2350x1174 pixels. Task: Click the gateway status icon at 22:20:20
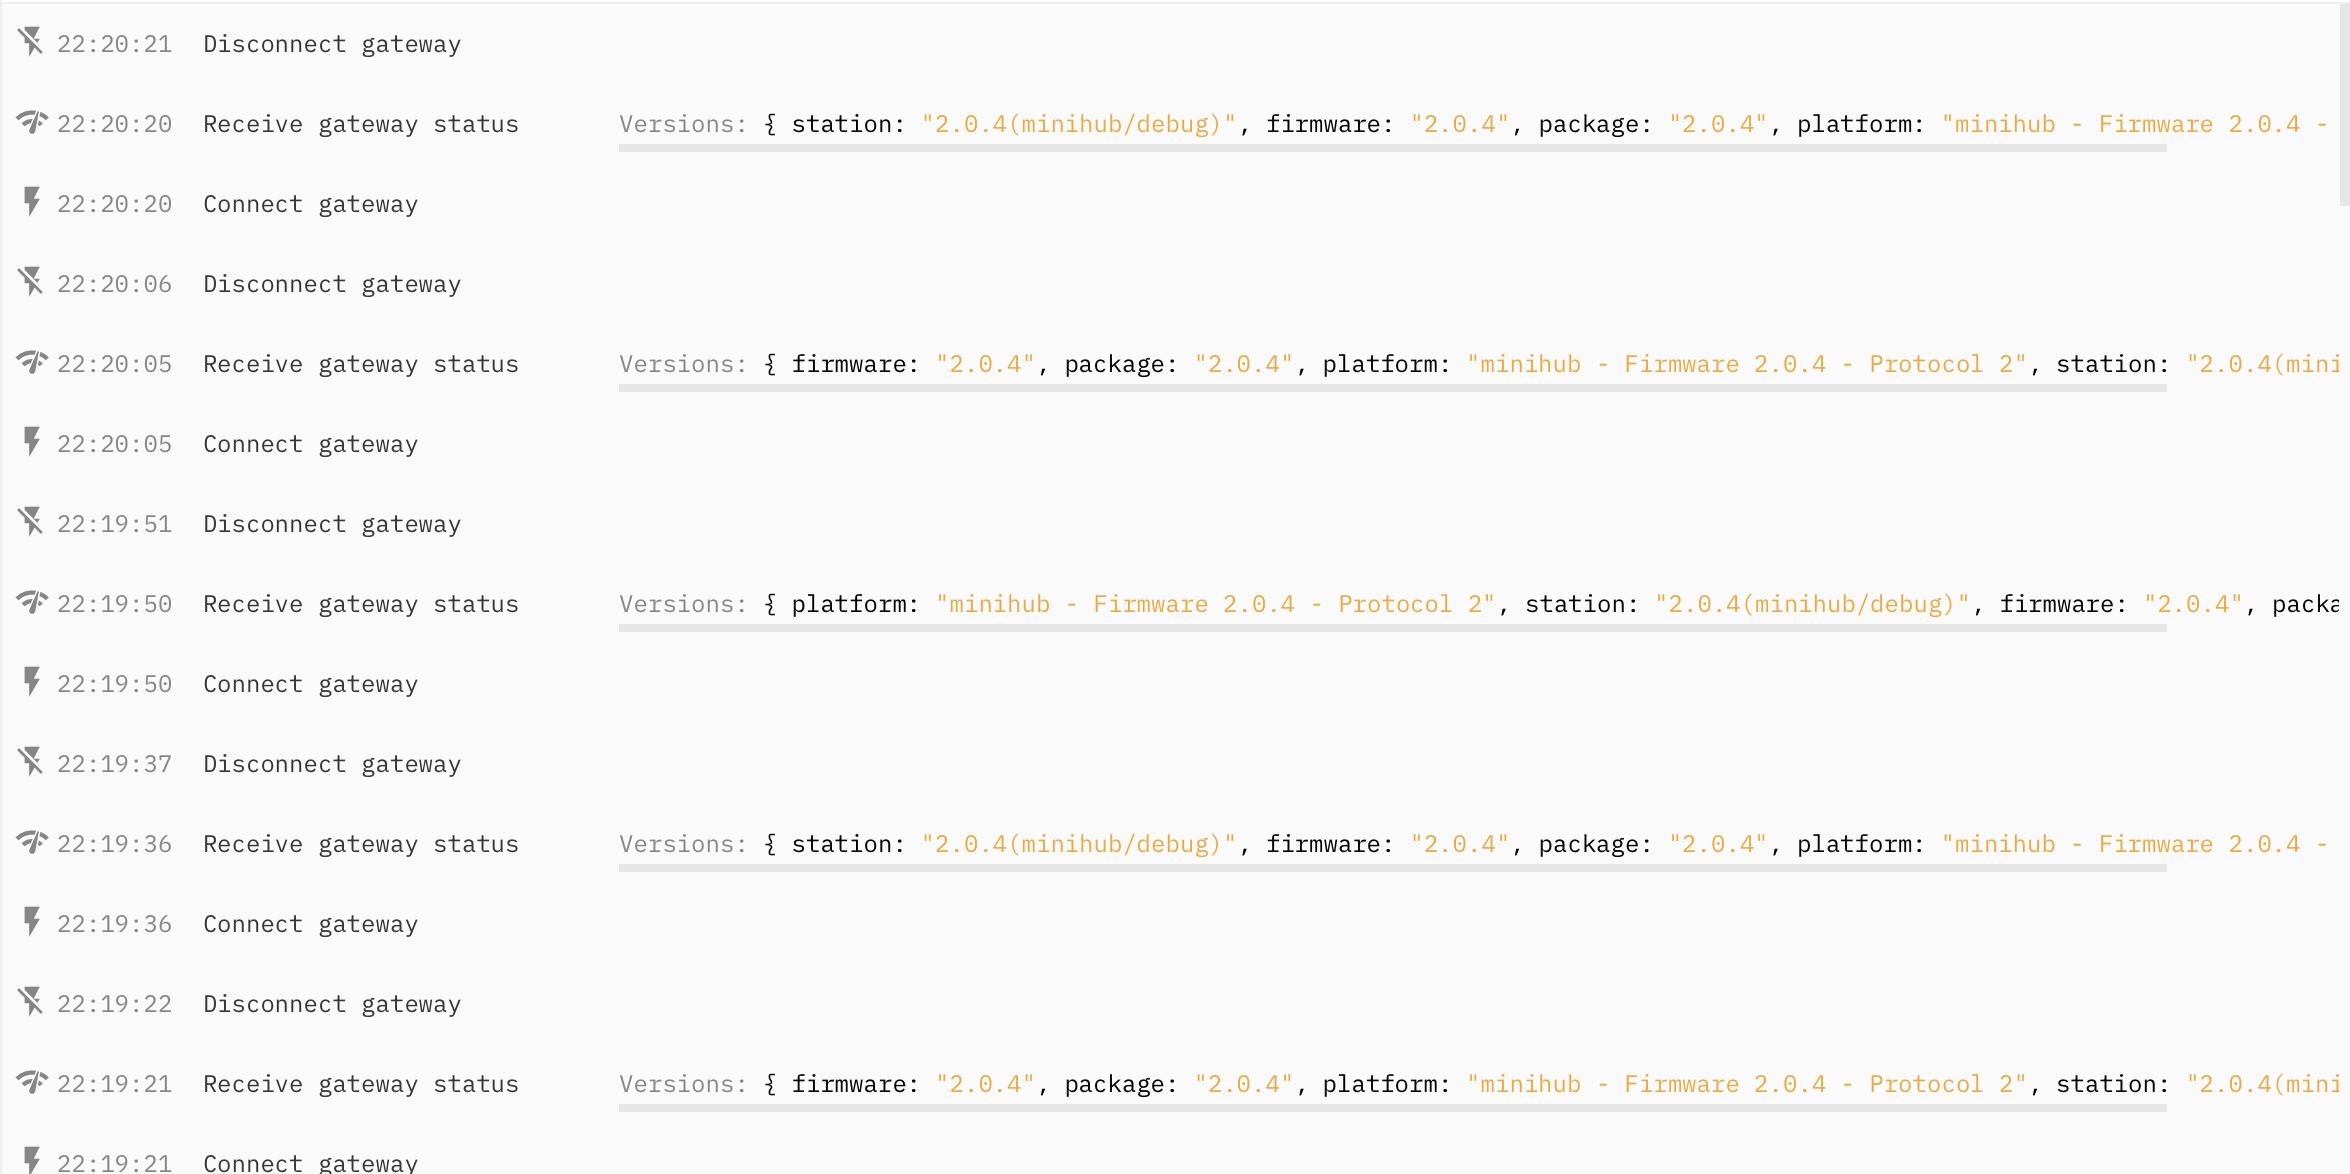pos(31,122)
